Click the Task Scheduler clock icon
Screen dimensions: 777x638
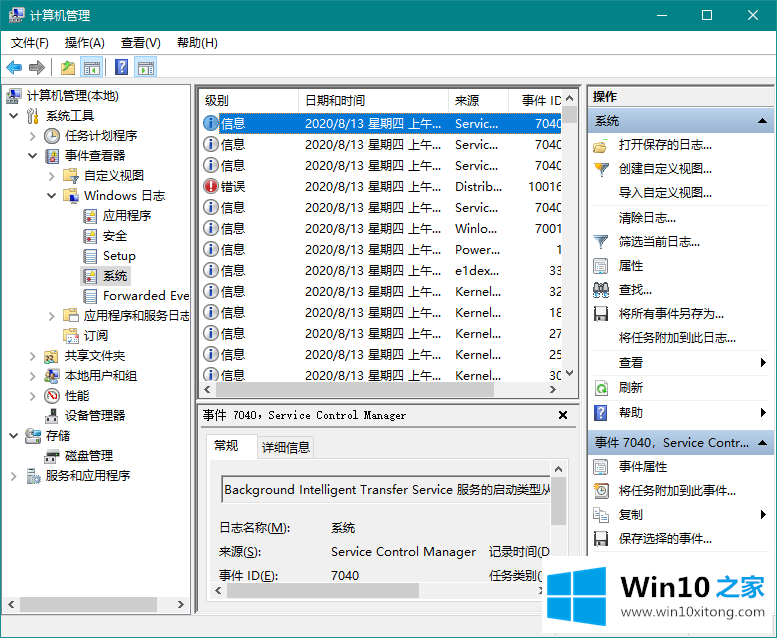click(x=52, y=135)
